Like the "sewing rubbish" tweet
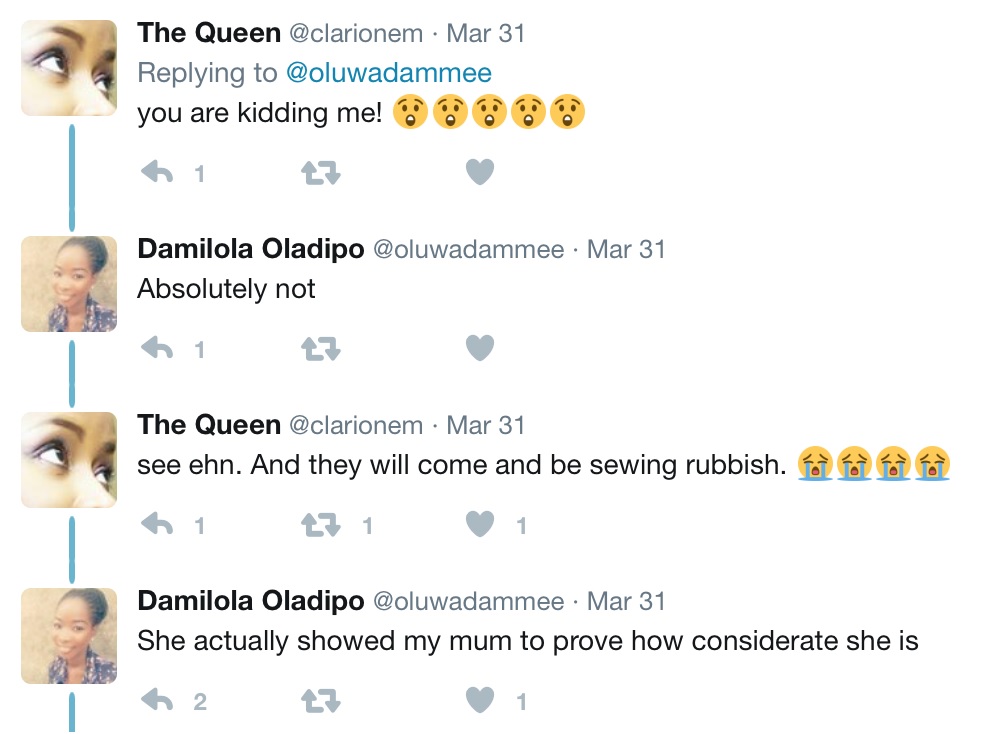This screenshot has width=982, height=734. point(480,524)
